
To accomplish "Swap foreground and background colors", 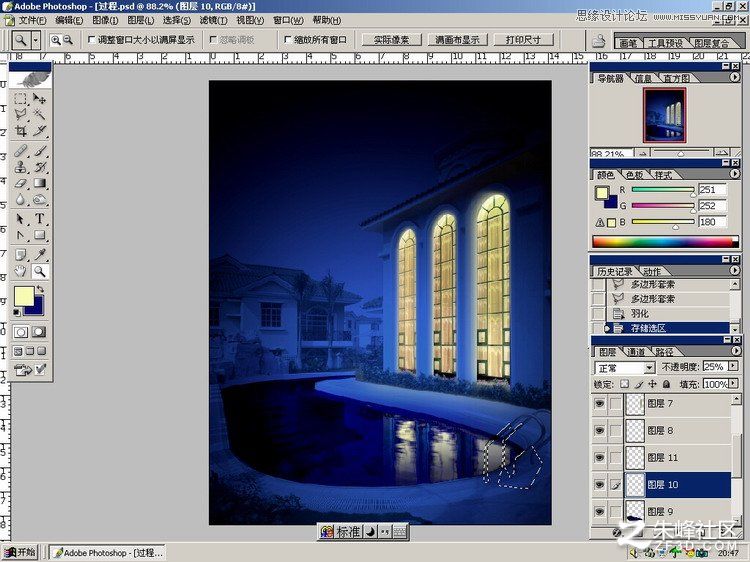I will [40, 289].
